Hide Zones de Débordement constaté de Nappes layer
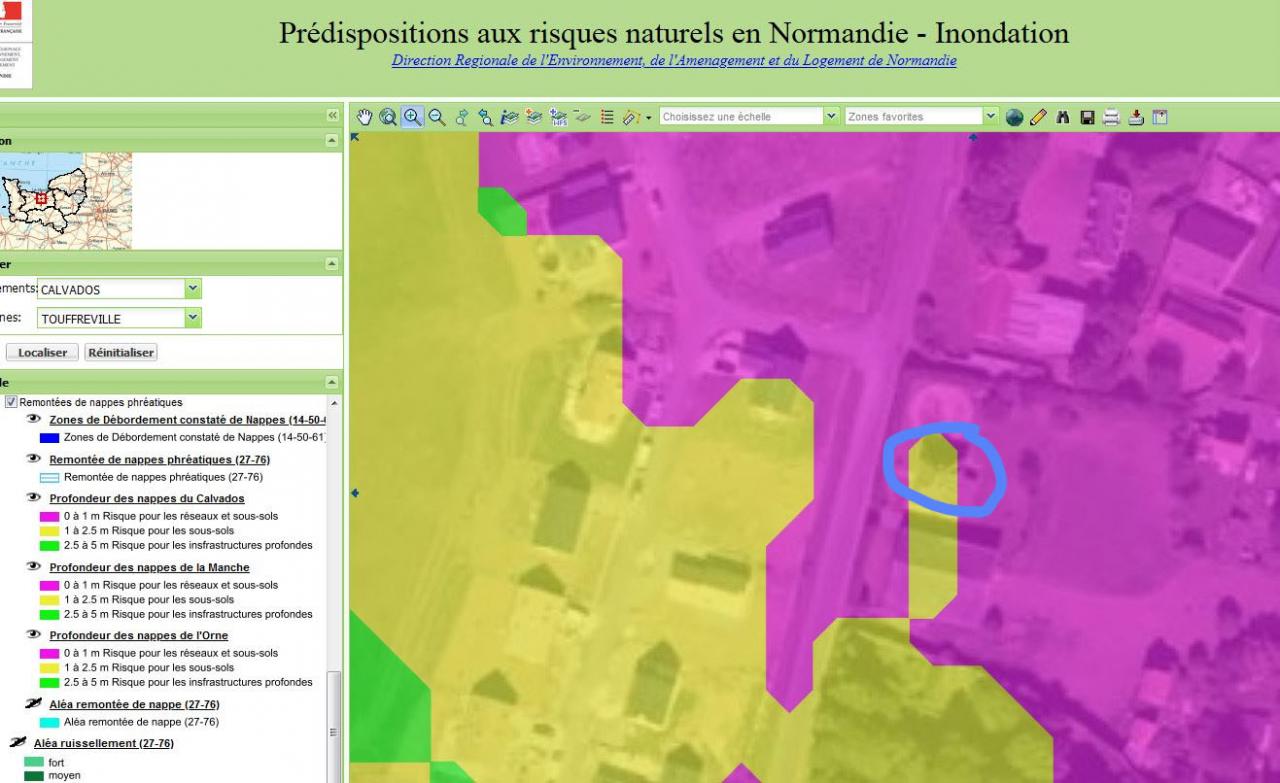The width and height of the screenshot is (1280, 783). pos(34,420)
